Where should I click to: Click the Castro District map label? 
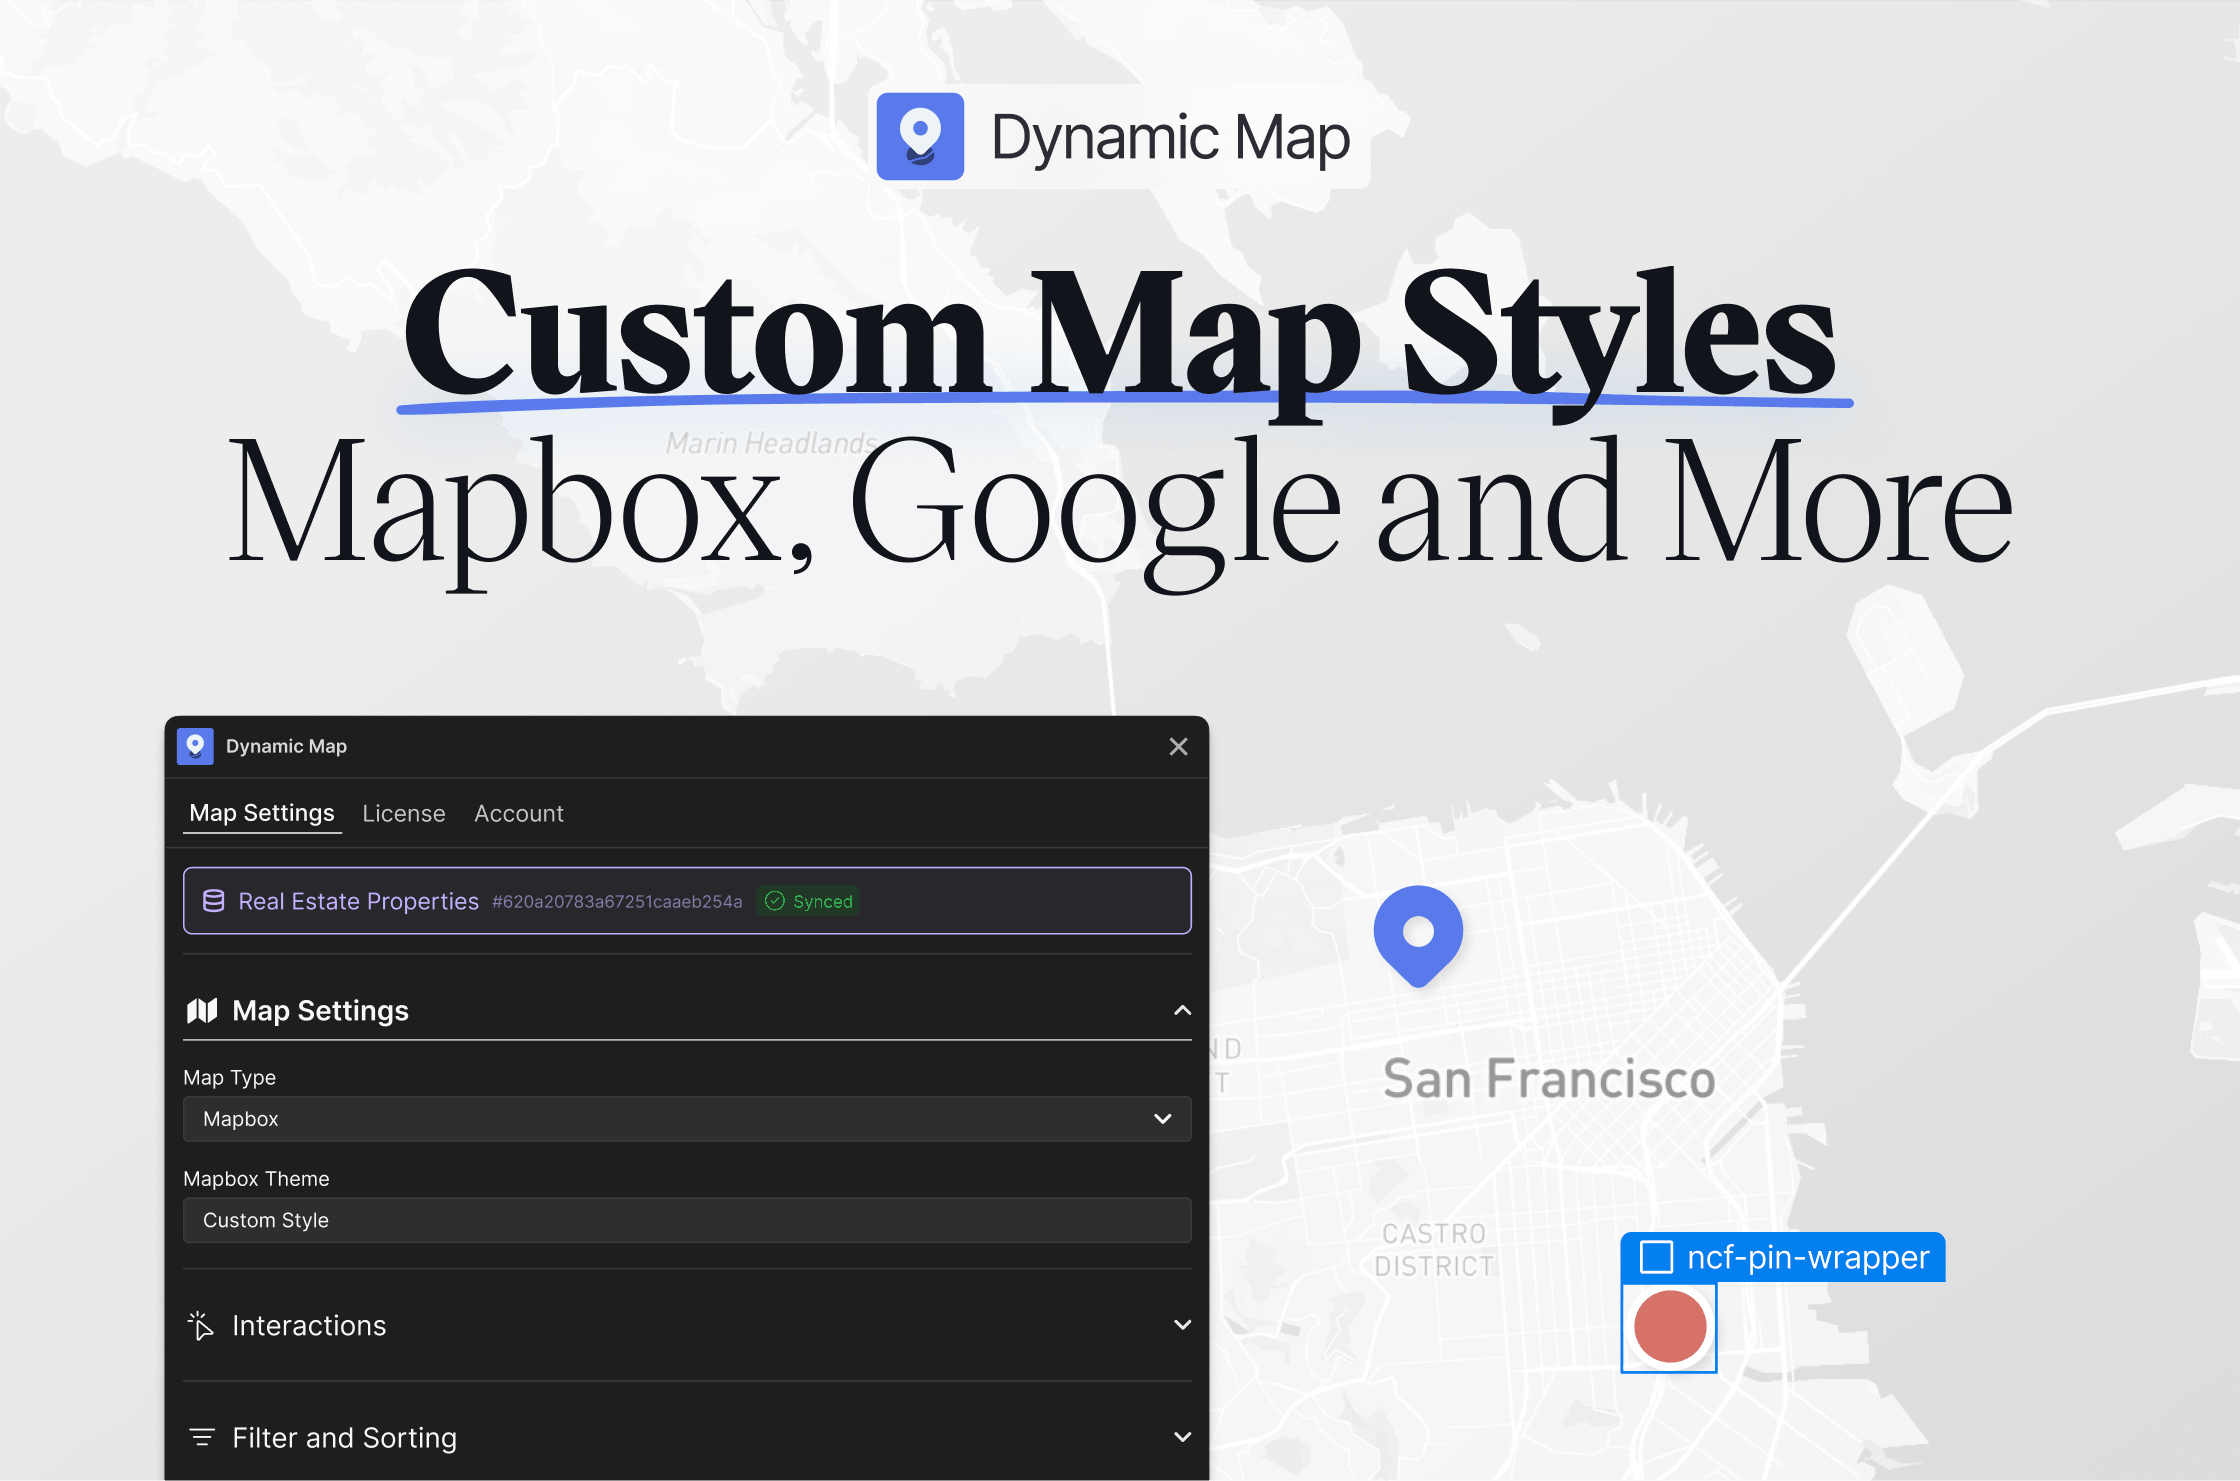click(x=1434, y=1250)
